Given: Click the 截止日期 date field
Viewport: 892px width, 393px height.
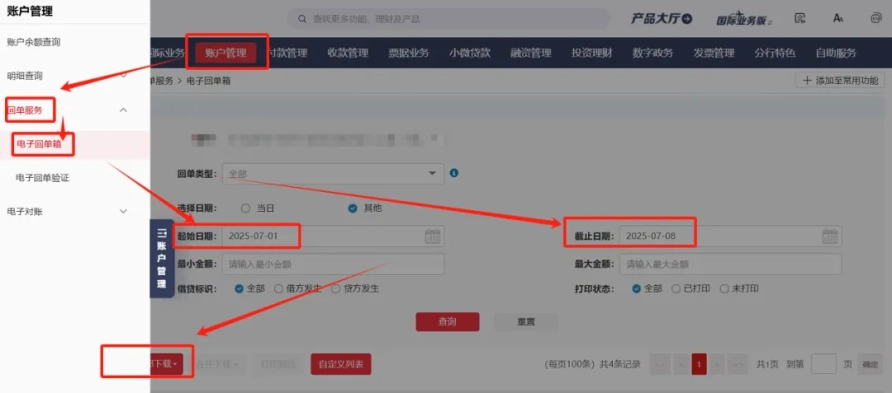Looking at the screenshot, I should pyautogui.click(x=730, y=236).
